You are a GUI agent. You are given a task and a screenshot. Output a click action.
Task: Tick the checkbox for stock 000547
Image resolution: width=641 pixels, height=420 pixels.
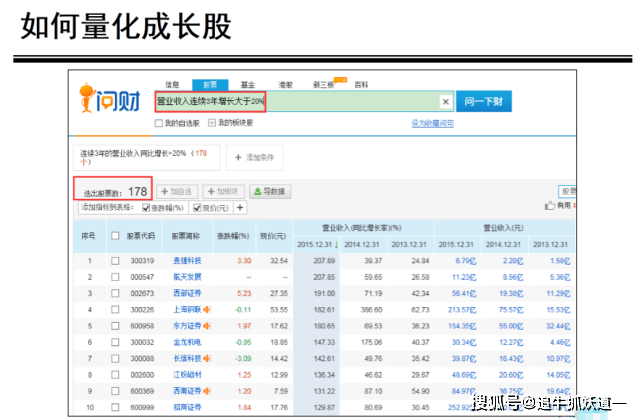coord(115,277)
